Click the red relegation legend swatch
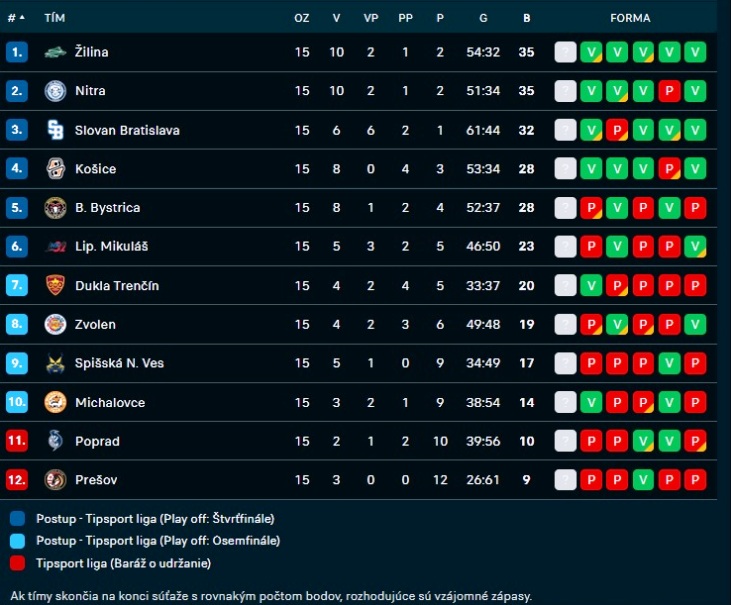This screenshot has height=605, width=731. (x=18, y=563)
